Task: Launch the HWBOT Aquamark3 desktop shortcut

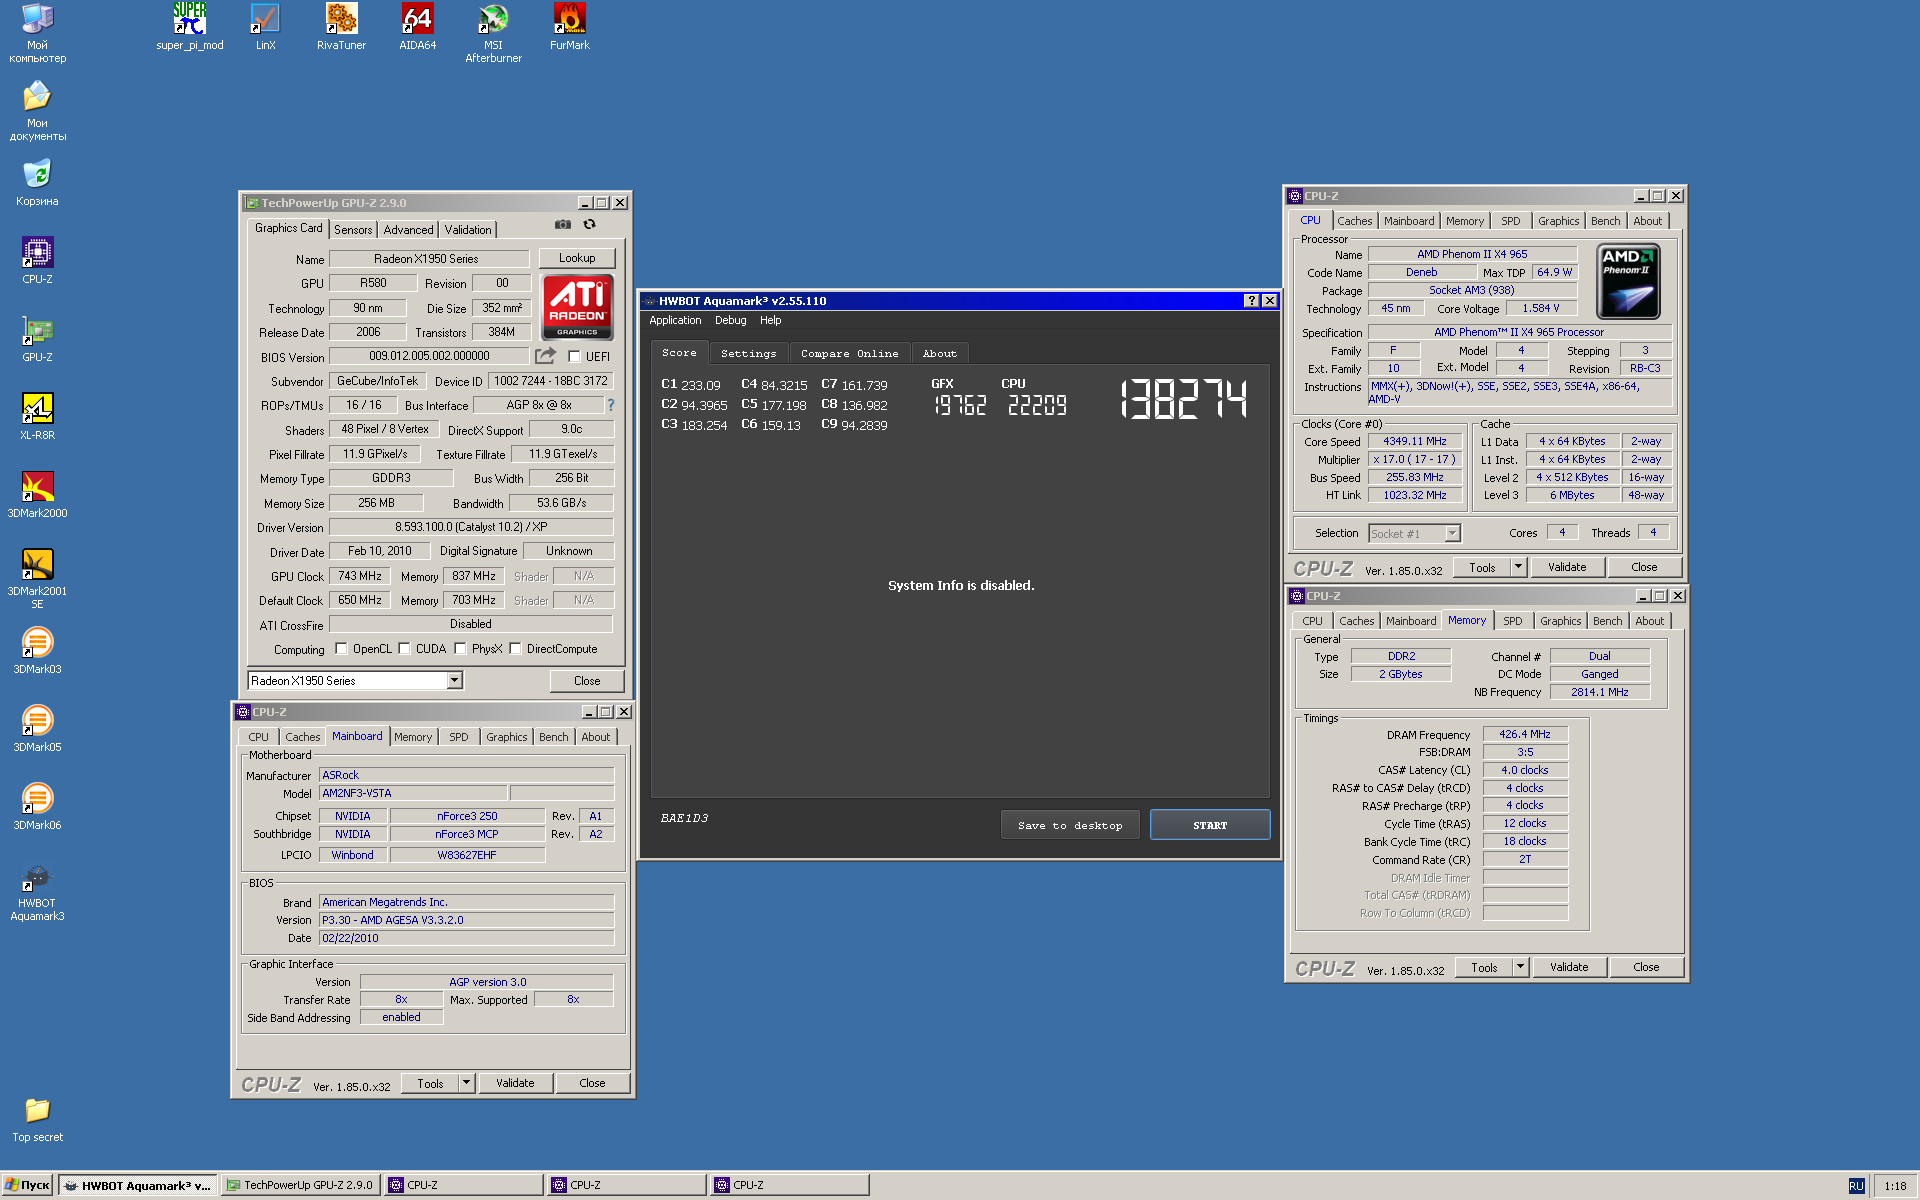Action: click(37, 892)
